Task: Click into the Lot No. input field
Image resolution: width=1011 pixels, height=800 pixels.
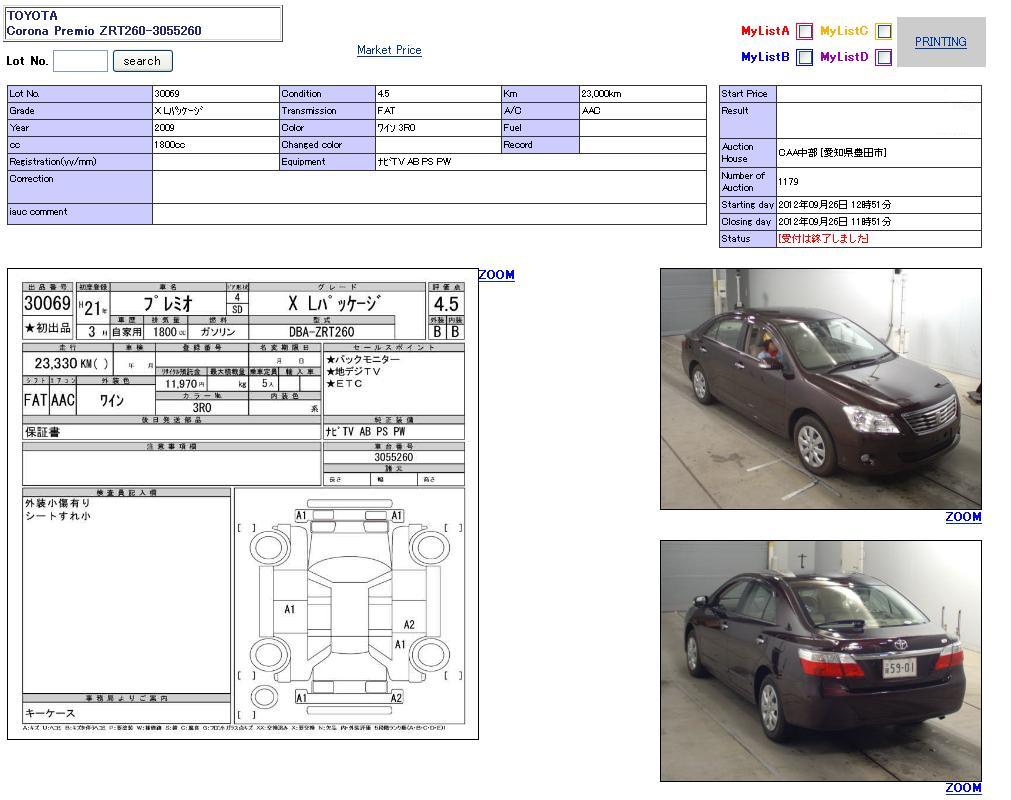Action: [80, 61]
